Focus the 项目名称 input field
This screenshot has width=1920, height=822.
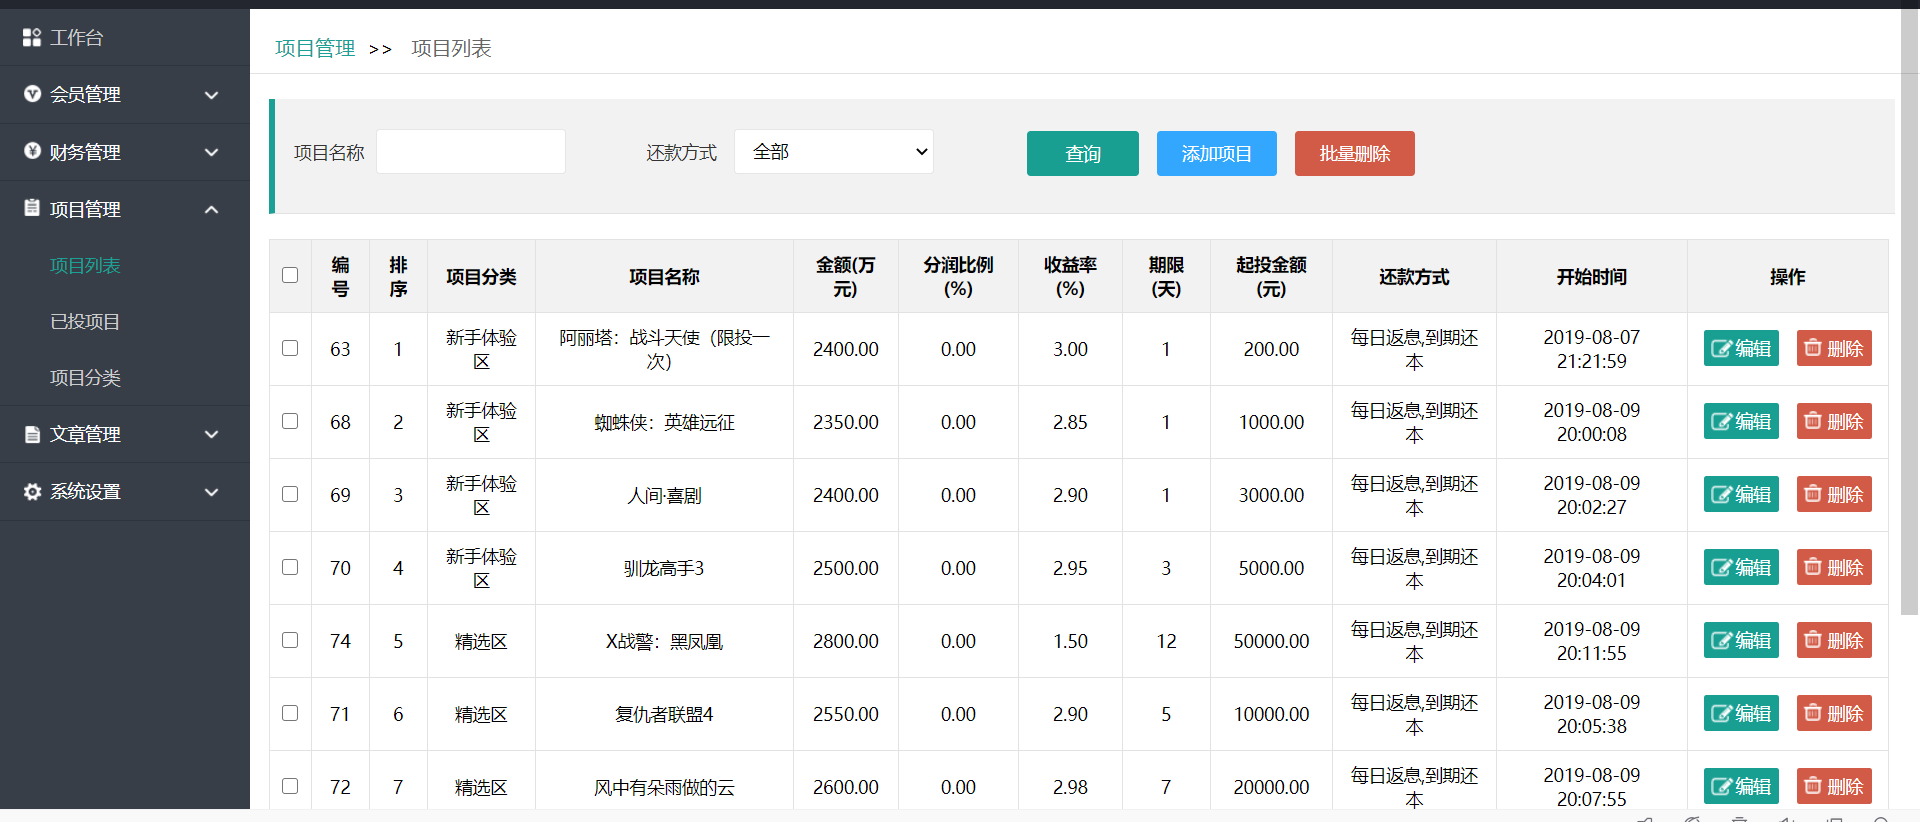pyautogui.click(x=471, y=152)
